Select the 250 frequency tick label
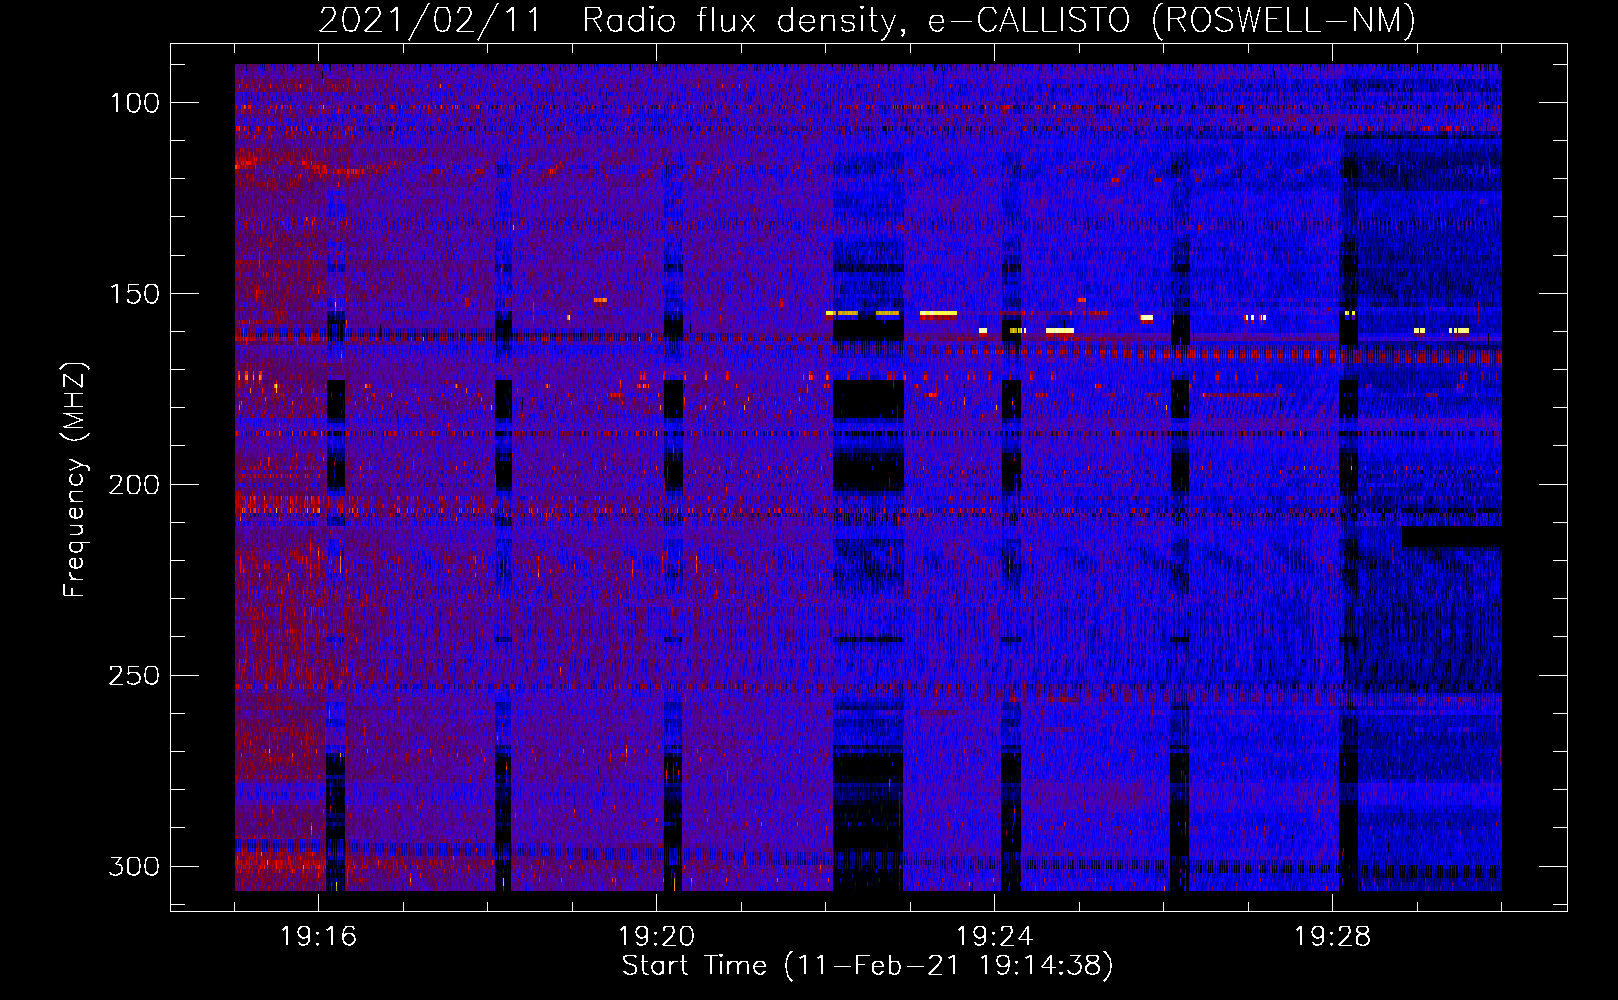The image size is (1618, 1000). (134, 676)
